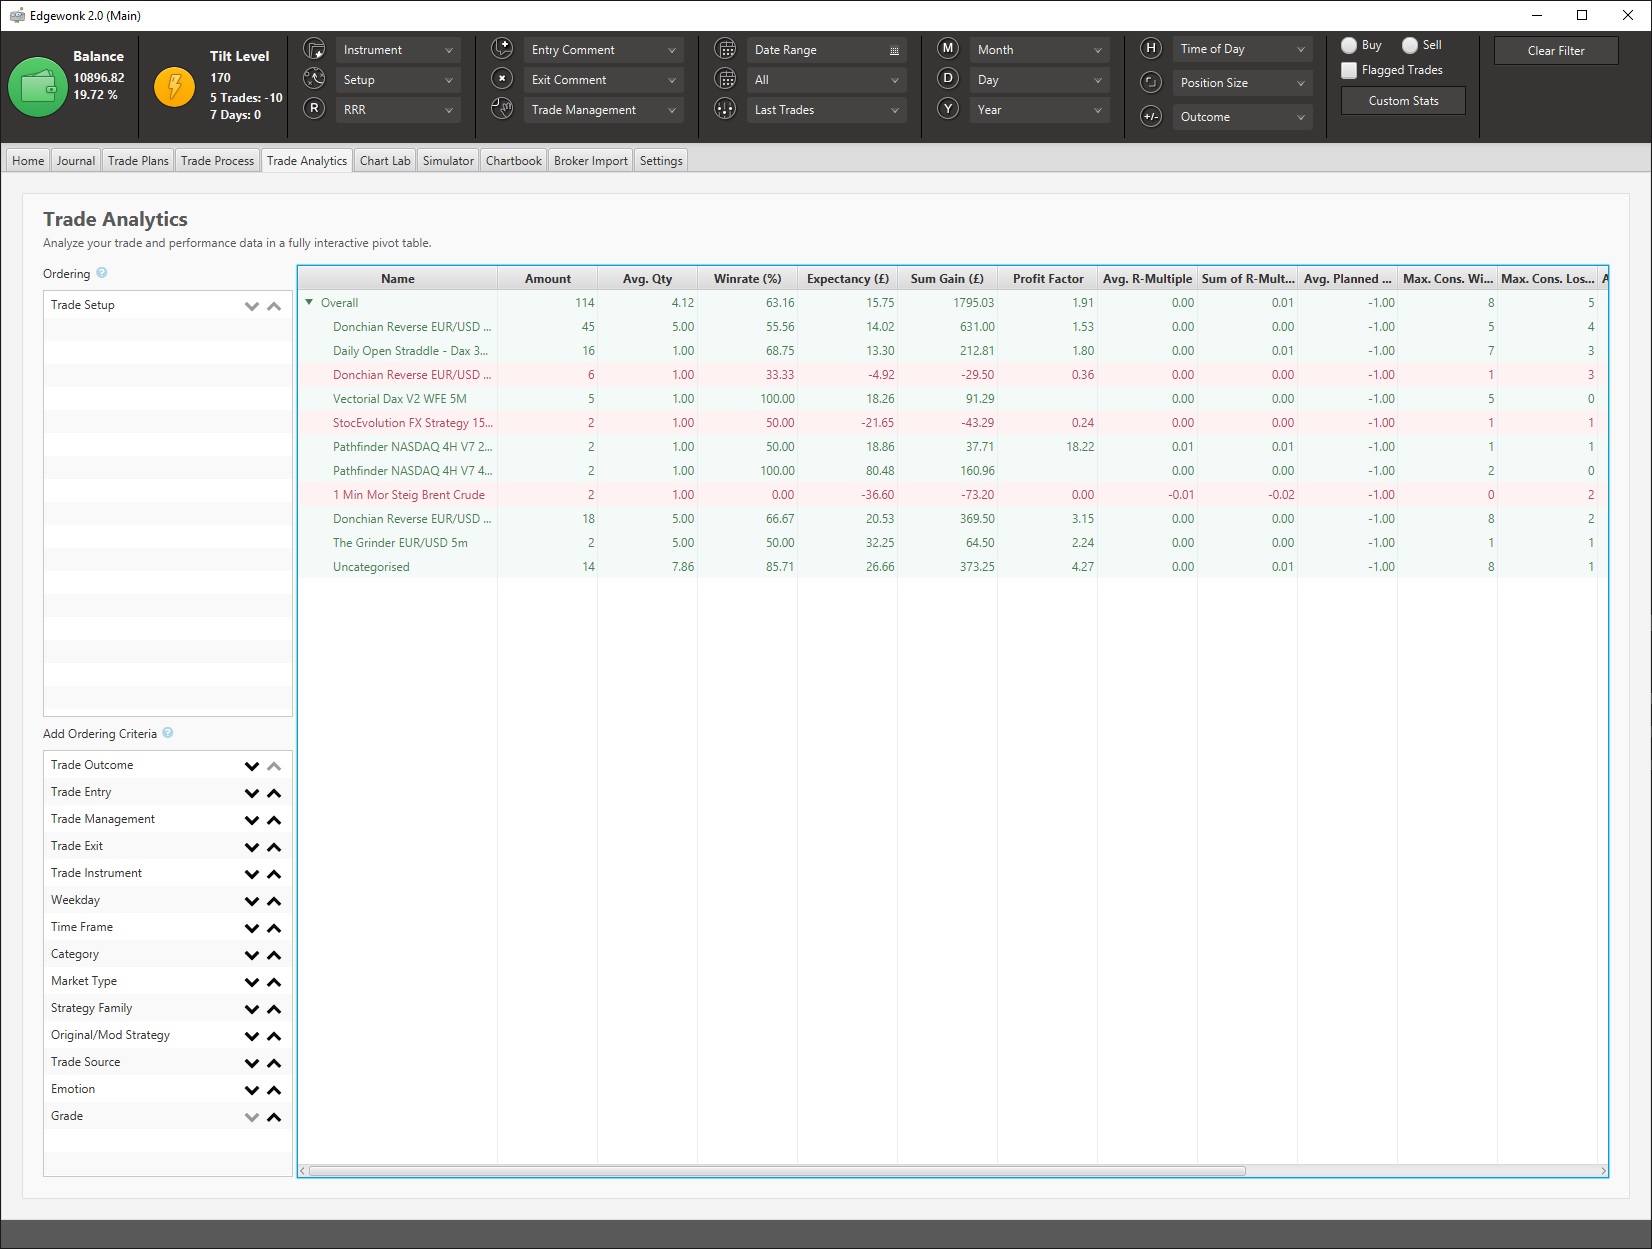This screenshot has height=1249, width=1652.
Task: Click the Exit Comment filter icon
Action: (x=502, y=79)
